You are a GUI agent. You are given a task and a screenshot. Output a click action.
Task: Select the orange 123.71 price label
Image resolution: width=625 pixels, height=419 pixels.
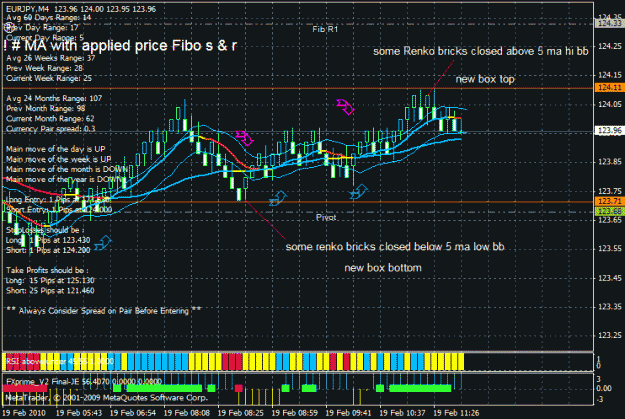pyautogui.click(x=609, y=201)
